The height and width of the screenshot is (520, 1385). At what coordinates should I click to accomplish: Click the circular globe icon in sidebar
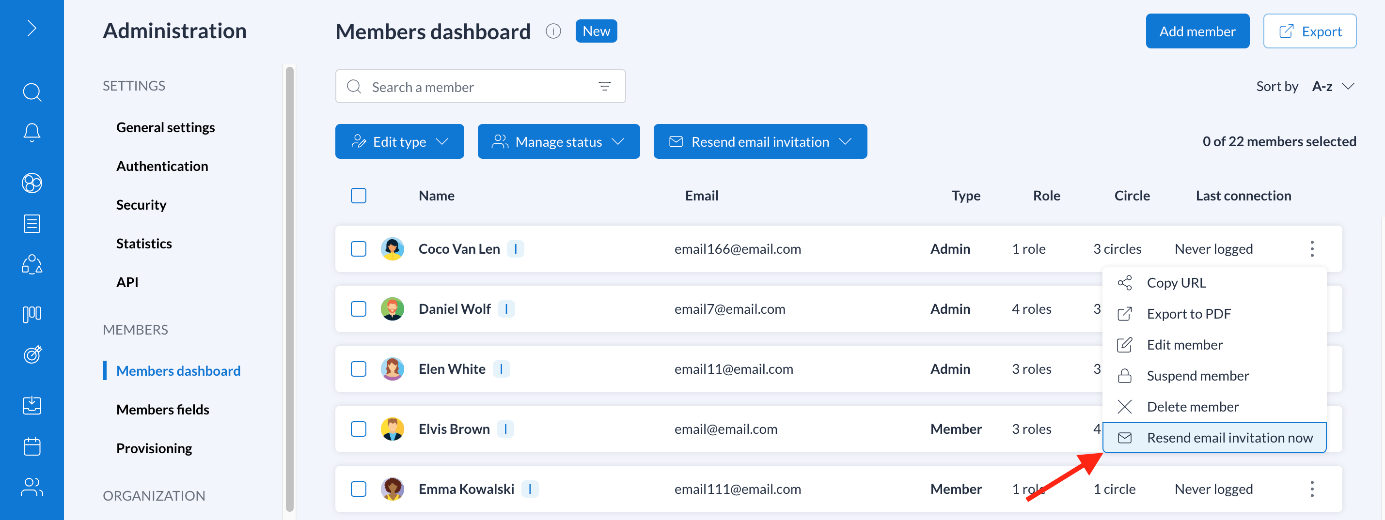[32, 183]
